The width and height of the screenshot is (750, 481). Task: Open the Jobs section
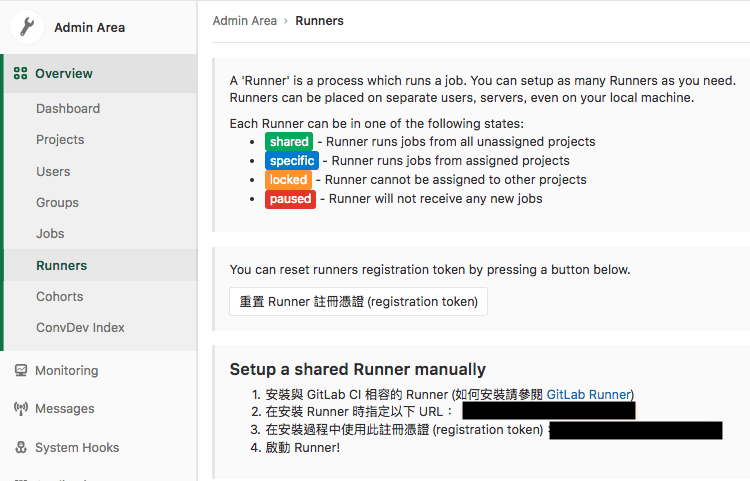point(50,234)
